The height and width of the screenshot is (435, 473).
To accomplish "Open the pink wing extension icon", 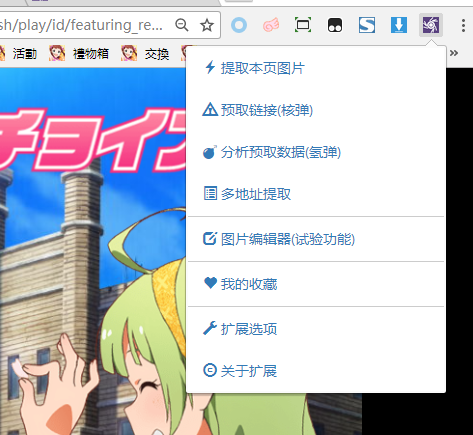I will tap(271, 25).
